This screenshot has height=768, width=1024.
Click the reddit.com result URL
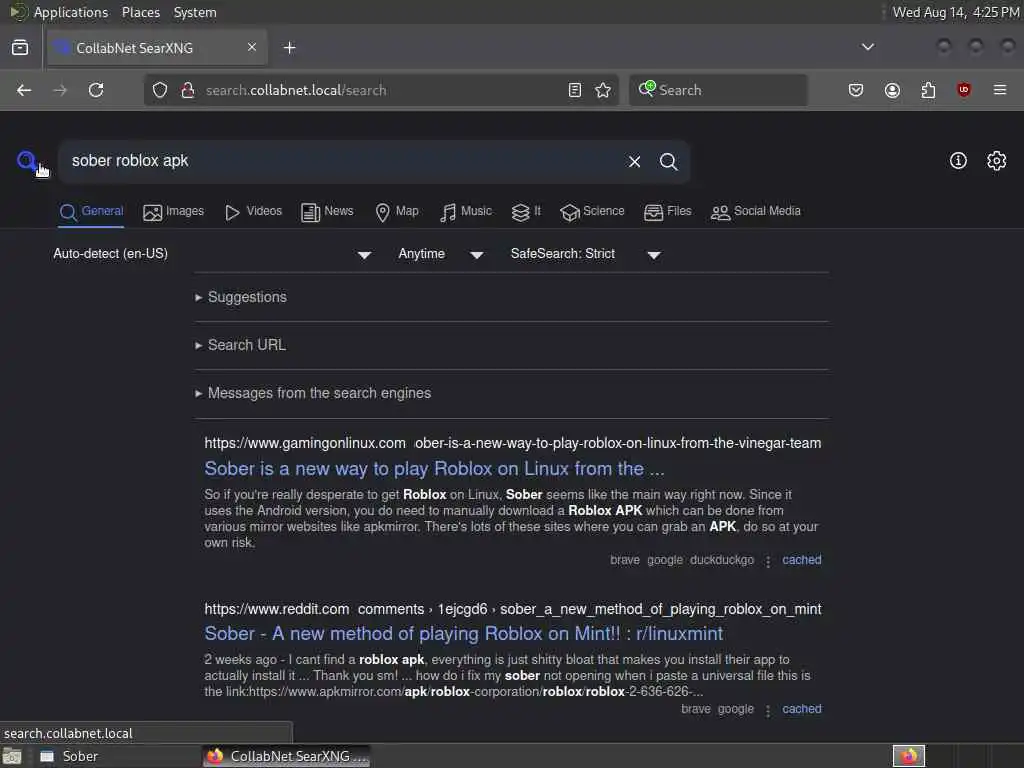click(x=513, y=609)
